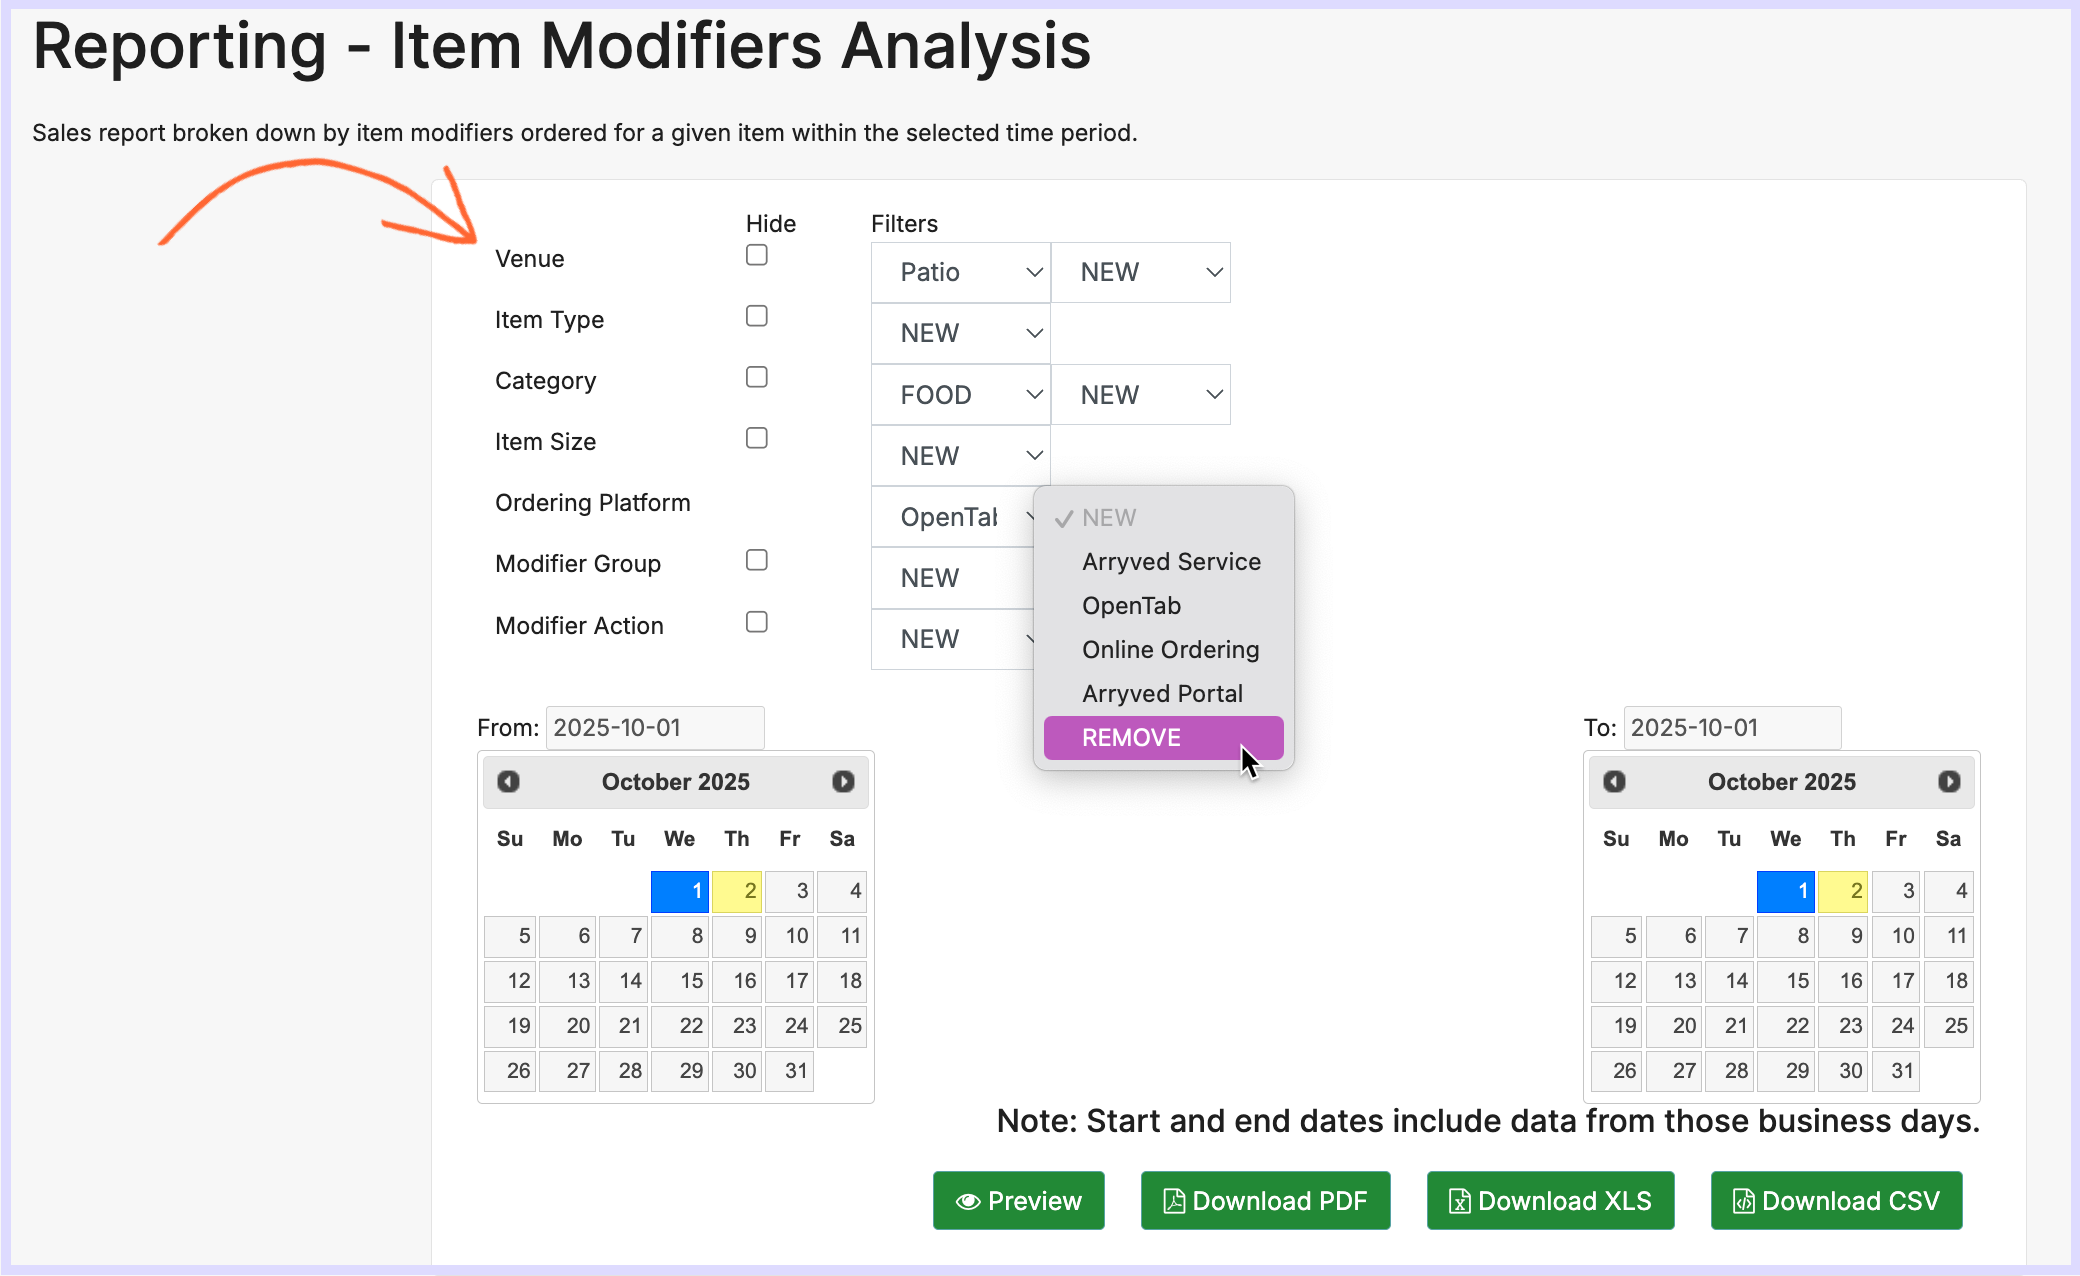Toggle the Category hide checkbox

pos(757,377)
